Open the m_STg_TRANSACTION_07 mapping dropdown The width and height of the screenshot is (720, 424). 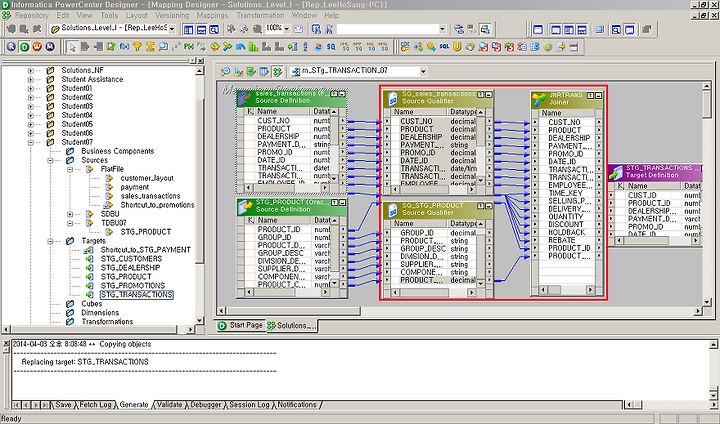tap(423, 71)
